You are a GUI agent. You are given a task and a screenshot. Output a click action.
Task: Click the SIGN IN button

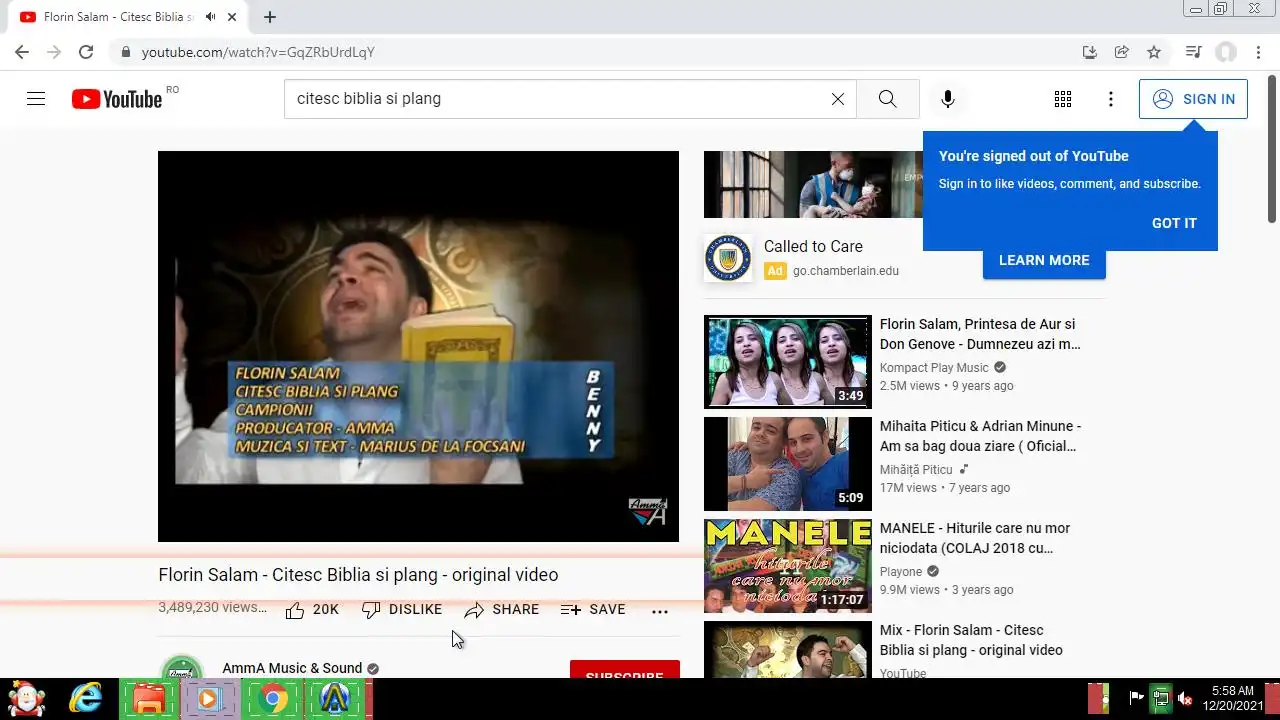pyautogui.click(x=1193, y=99)
